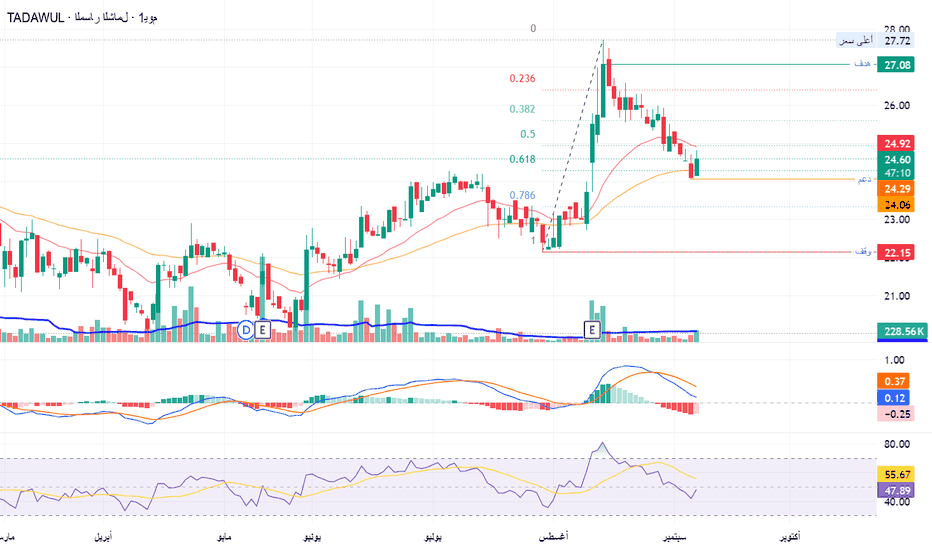Image resolution: width=932 pixels, height=550 pixels.
Task: Select the 0.618 Fibonacci level label
Action: [x=522, y=159]
